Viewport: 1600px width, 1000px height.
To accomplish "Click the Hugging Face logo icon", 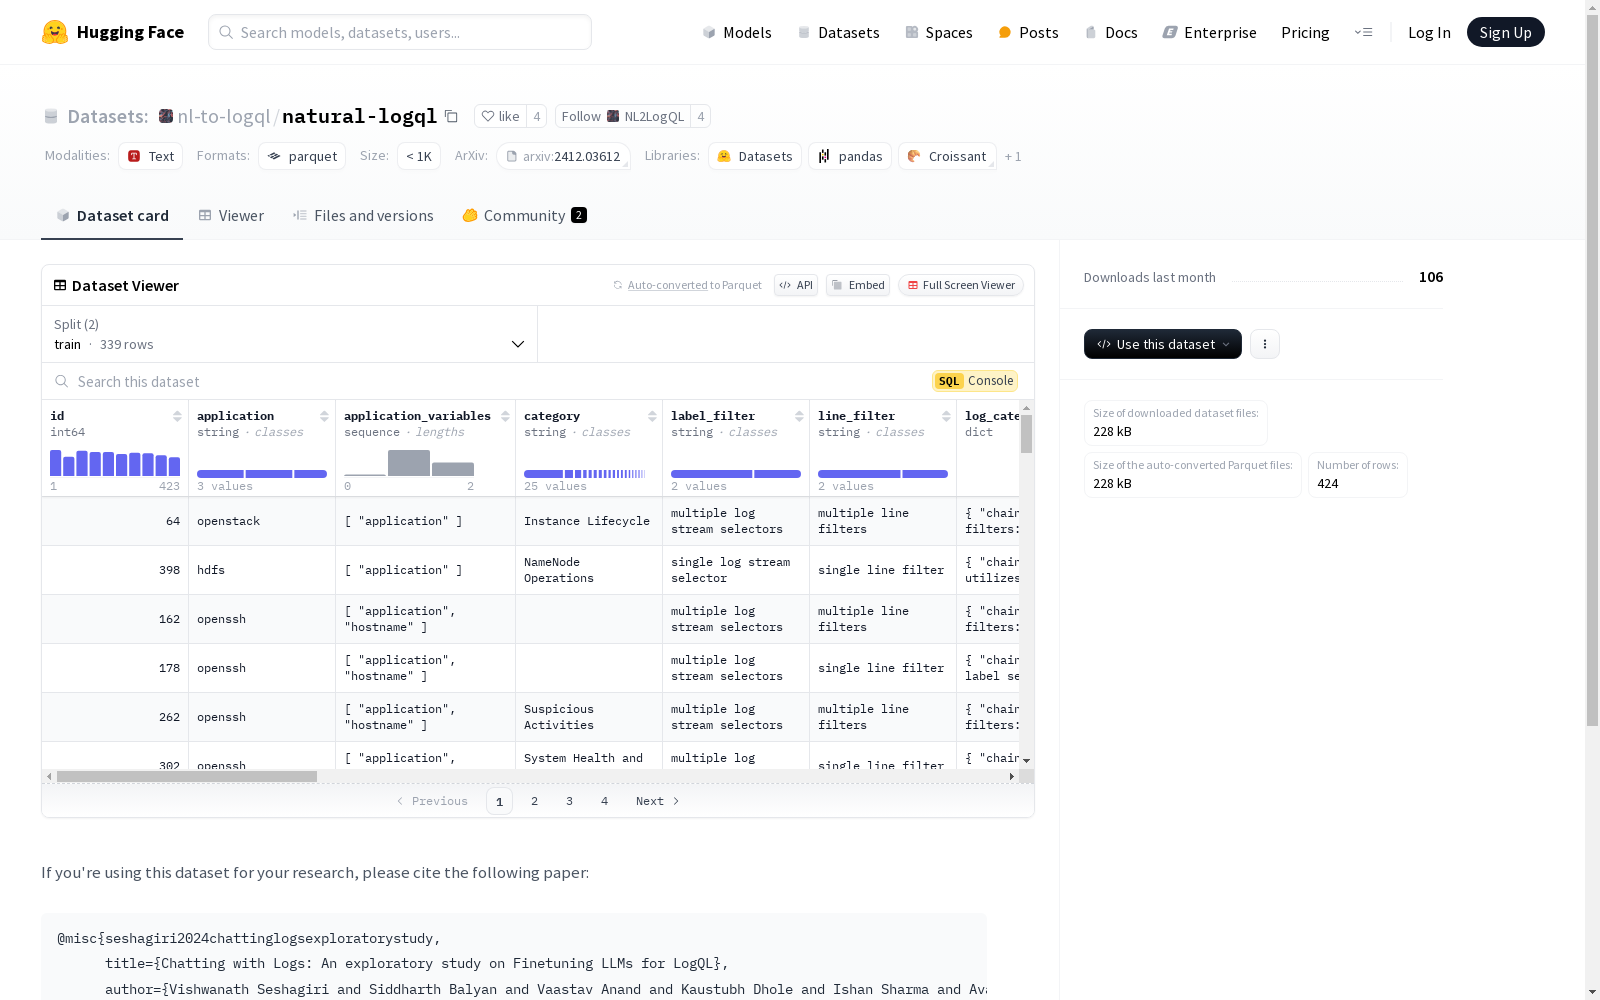I will pos(55,32).
